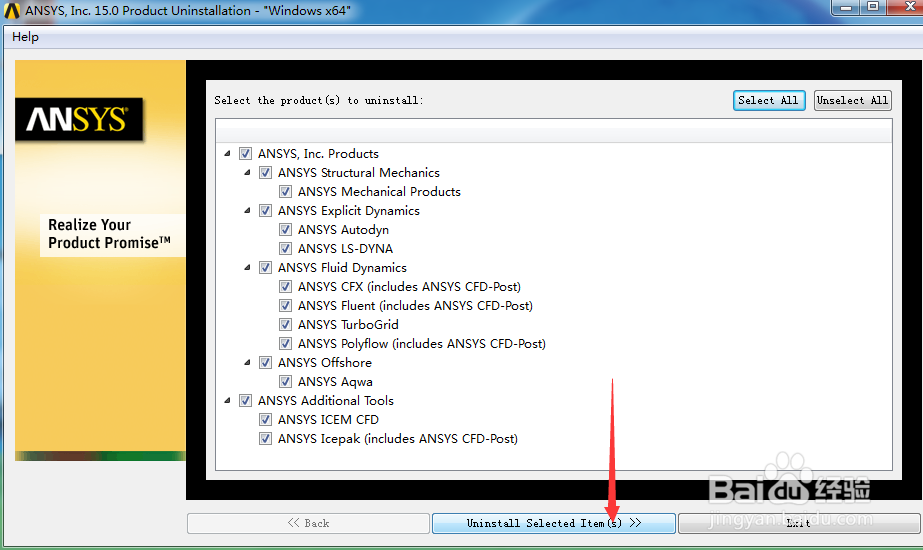
Task: Select 'ANSYS Mechanical Products' text row
Action: pos(379,191)
